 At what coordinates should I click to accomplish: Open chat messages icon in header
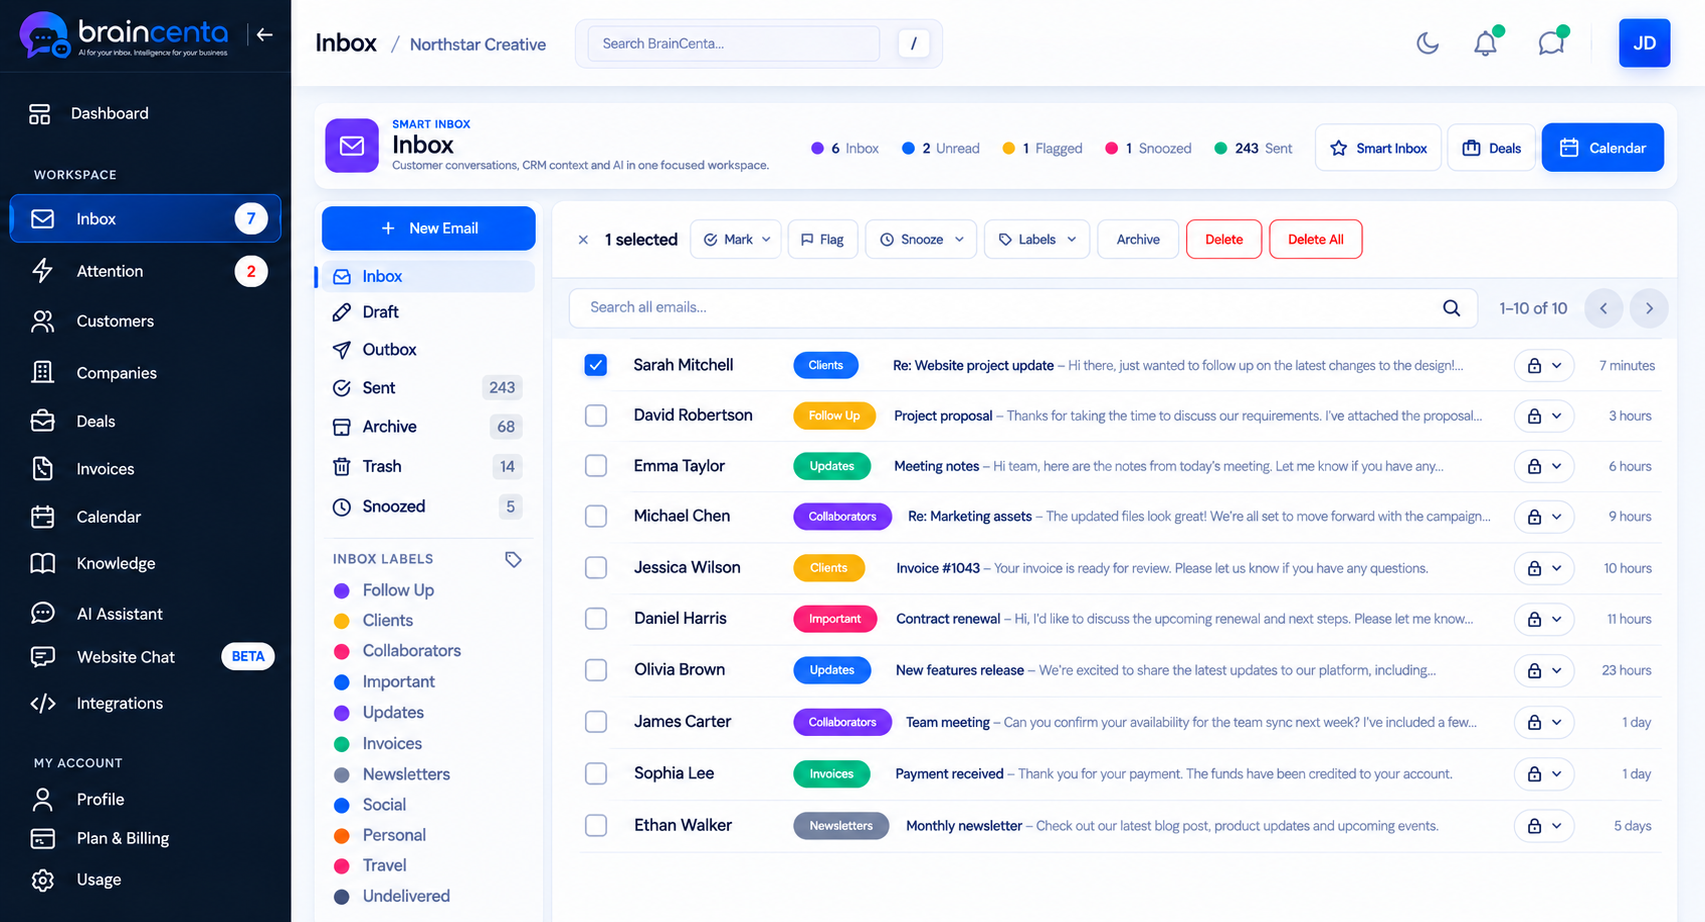coord(1551,43)
